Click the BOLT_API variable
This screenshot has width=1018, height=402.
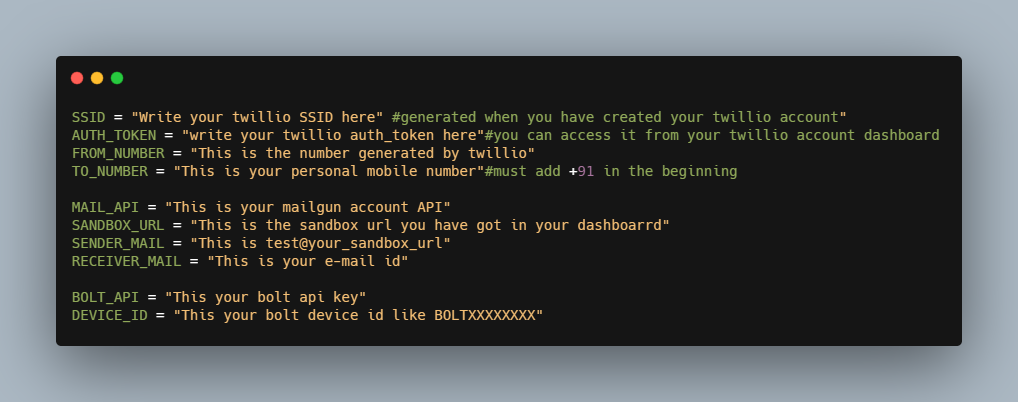point(105,297)
